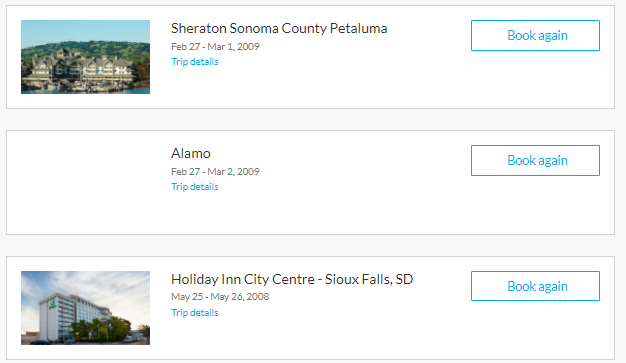This screenshot has height=363, width=626.
Task: Click the May 25 - May 26, 2008 dates
Action: click(220, 297)
